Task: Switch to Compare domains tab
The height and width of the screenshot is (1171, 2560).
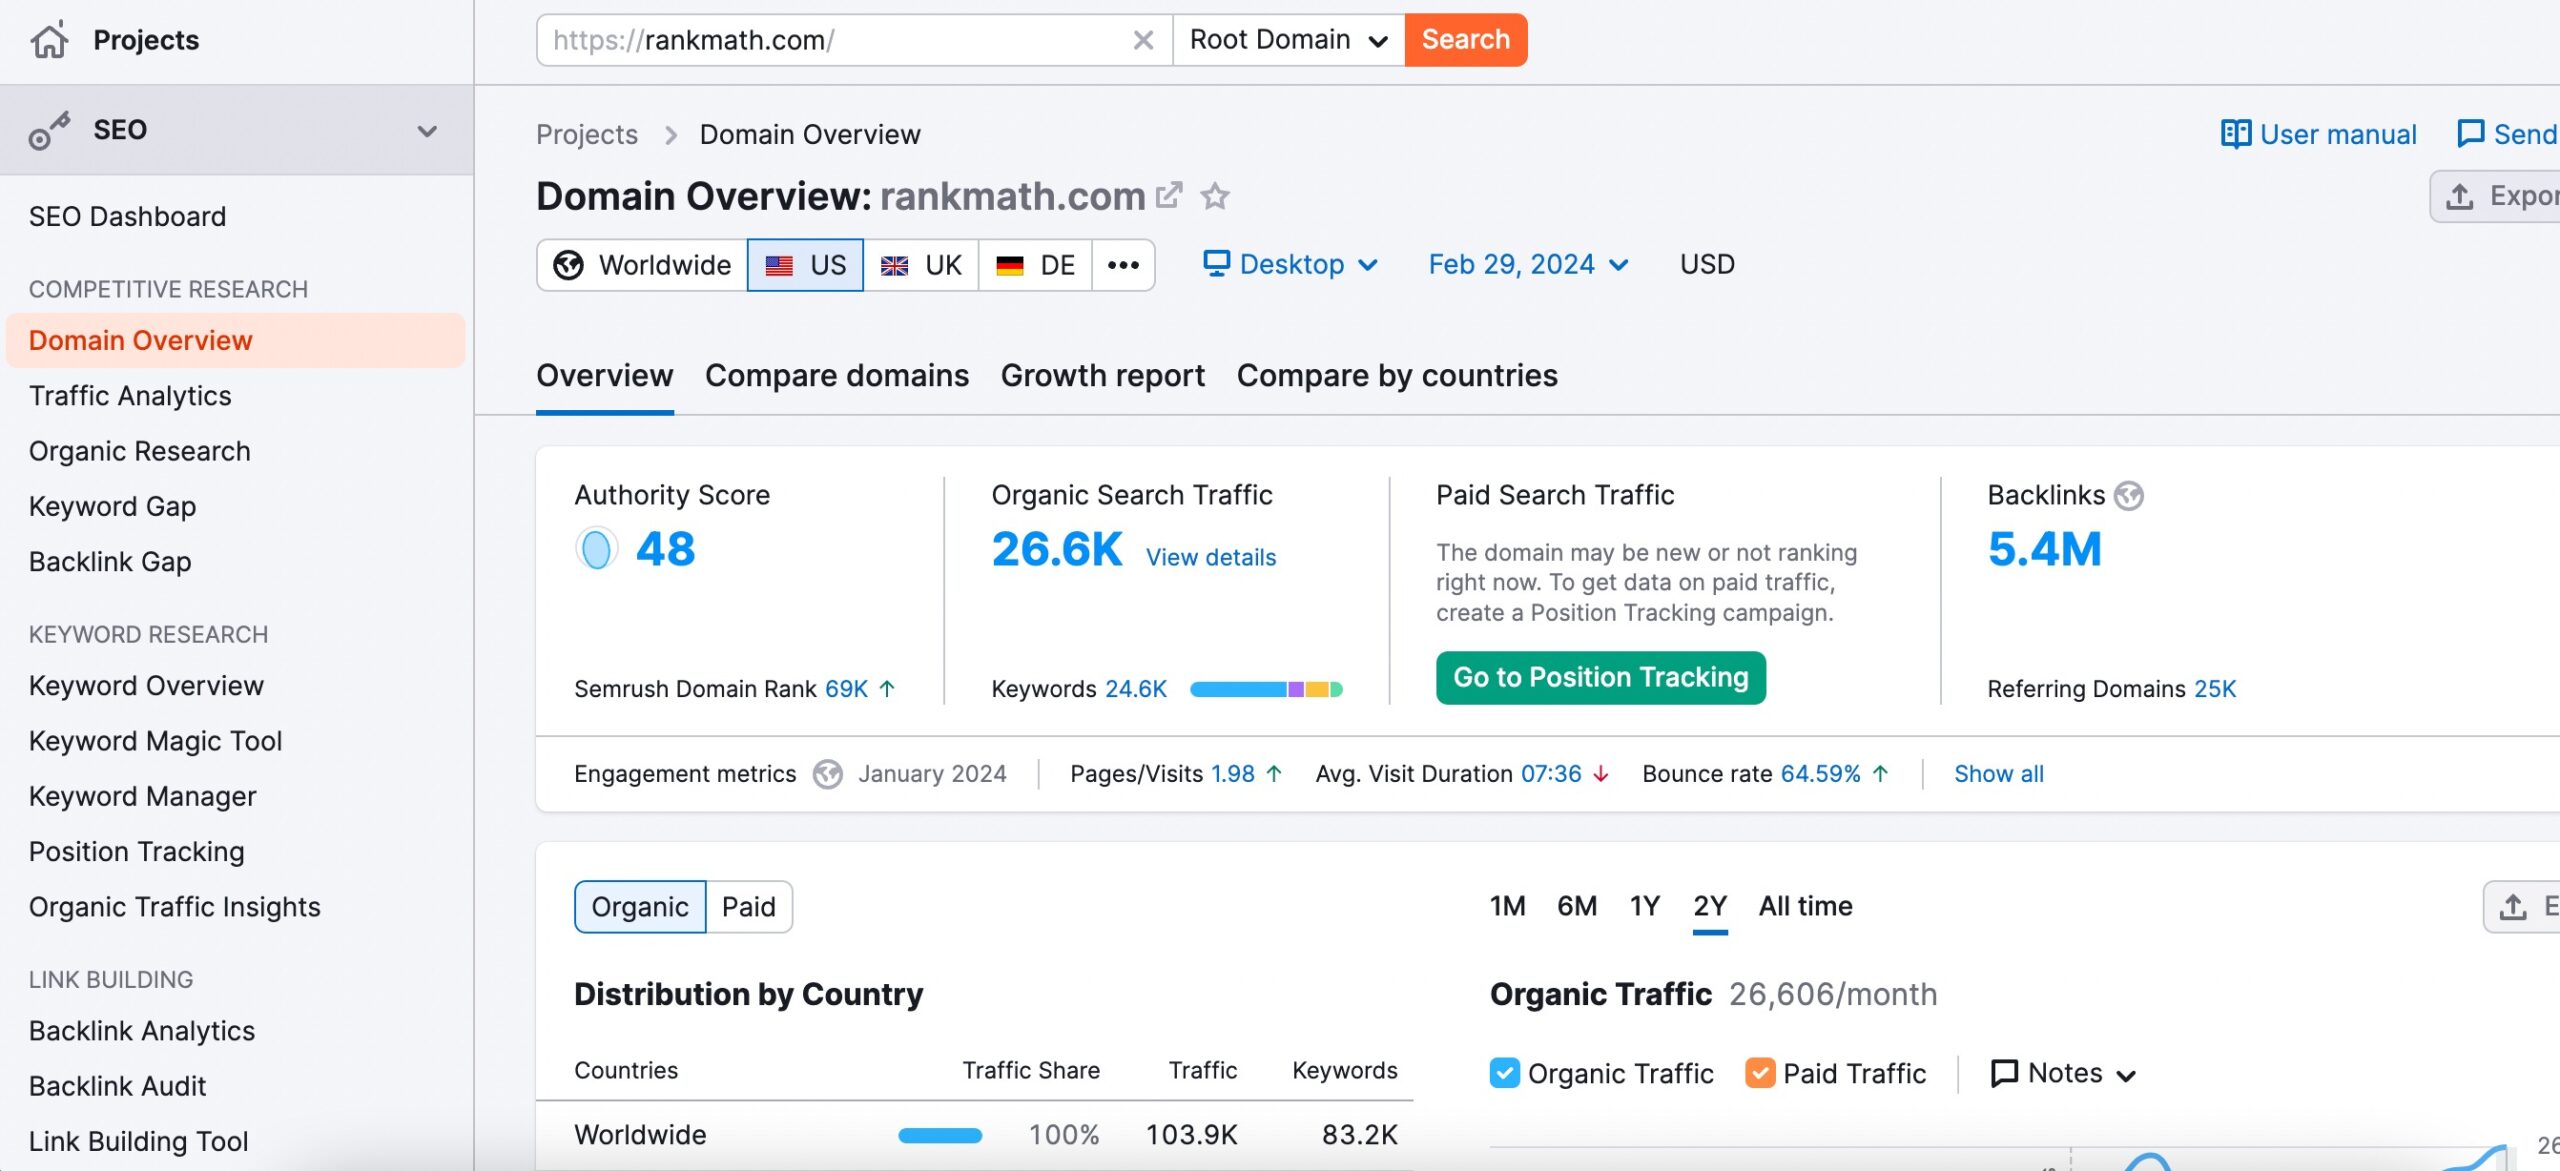Action: coord(837,376)
